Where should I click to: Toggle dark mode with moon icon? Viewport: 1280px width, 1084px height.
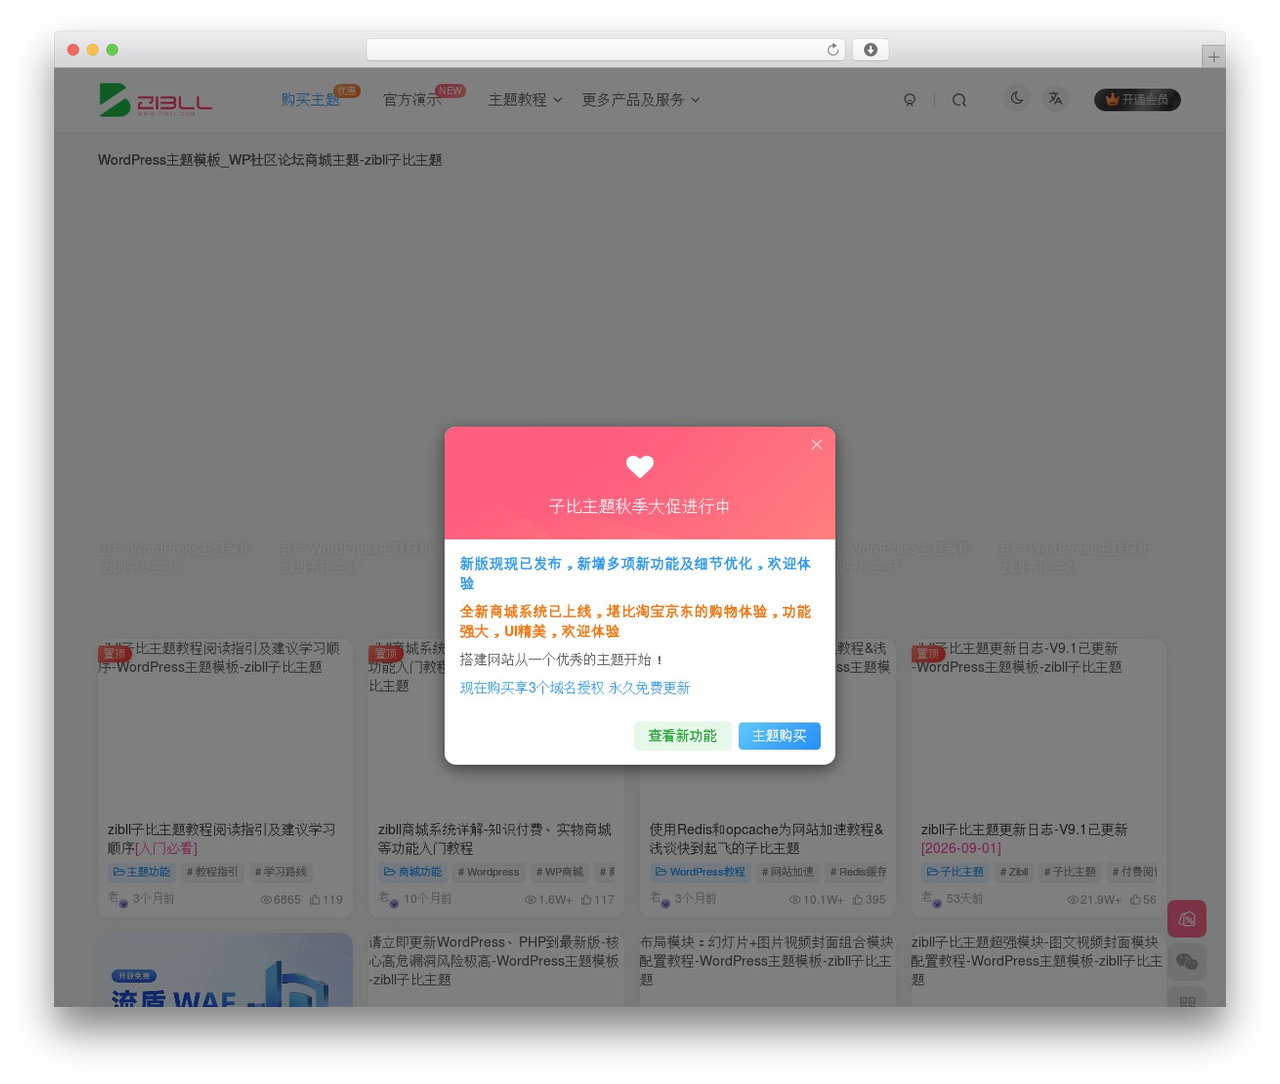point(1017,98)
